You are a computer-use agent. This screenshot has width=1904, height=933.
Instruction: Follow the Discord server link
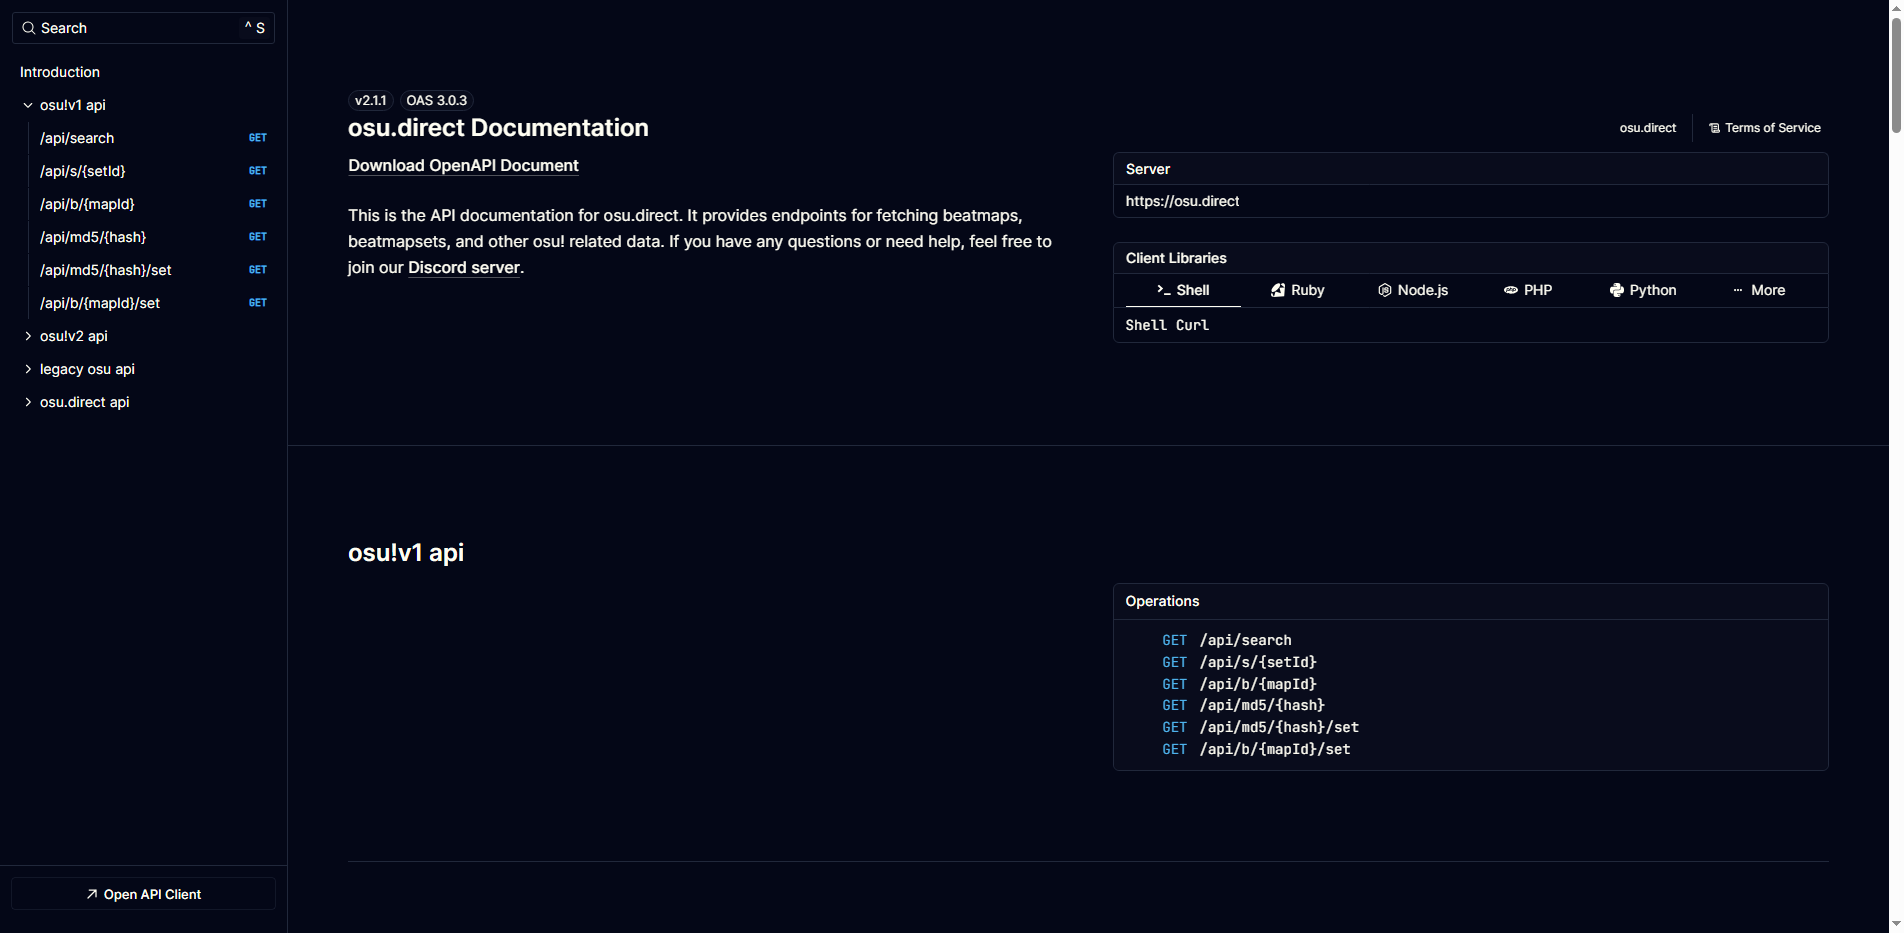tap(464, 268)
